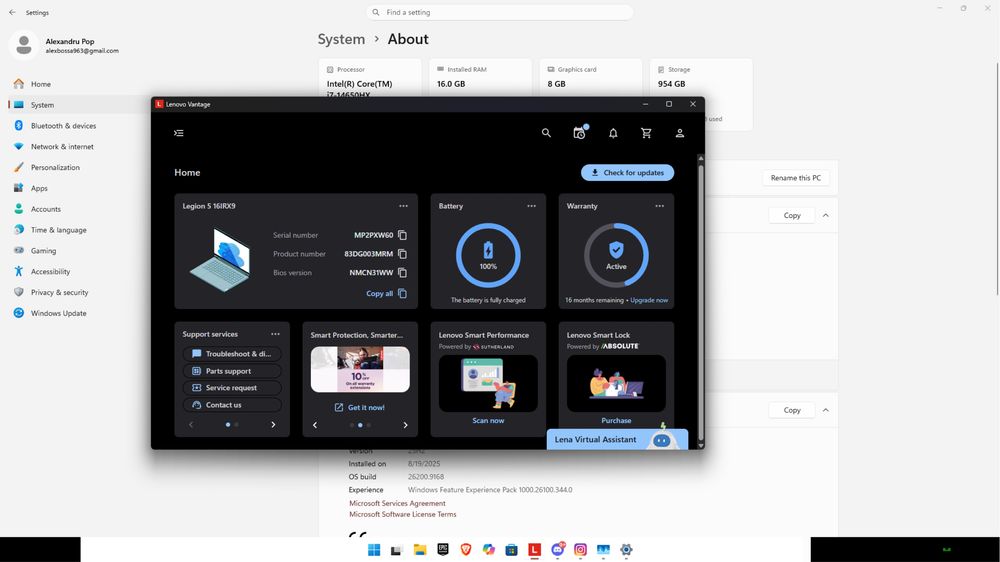Show next Smart Protection promo slide

click(x=405, y=425)
